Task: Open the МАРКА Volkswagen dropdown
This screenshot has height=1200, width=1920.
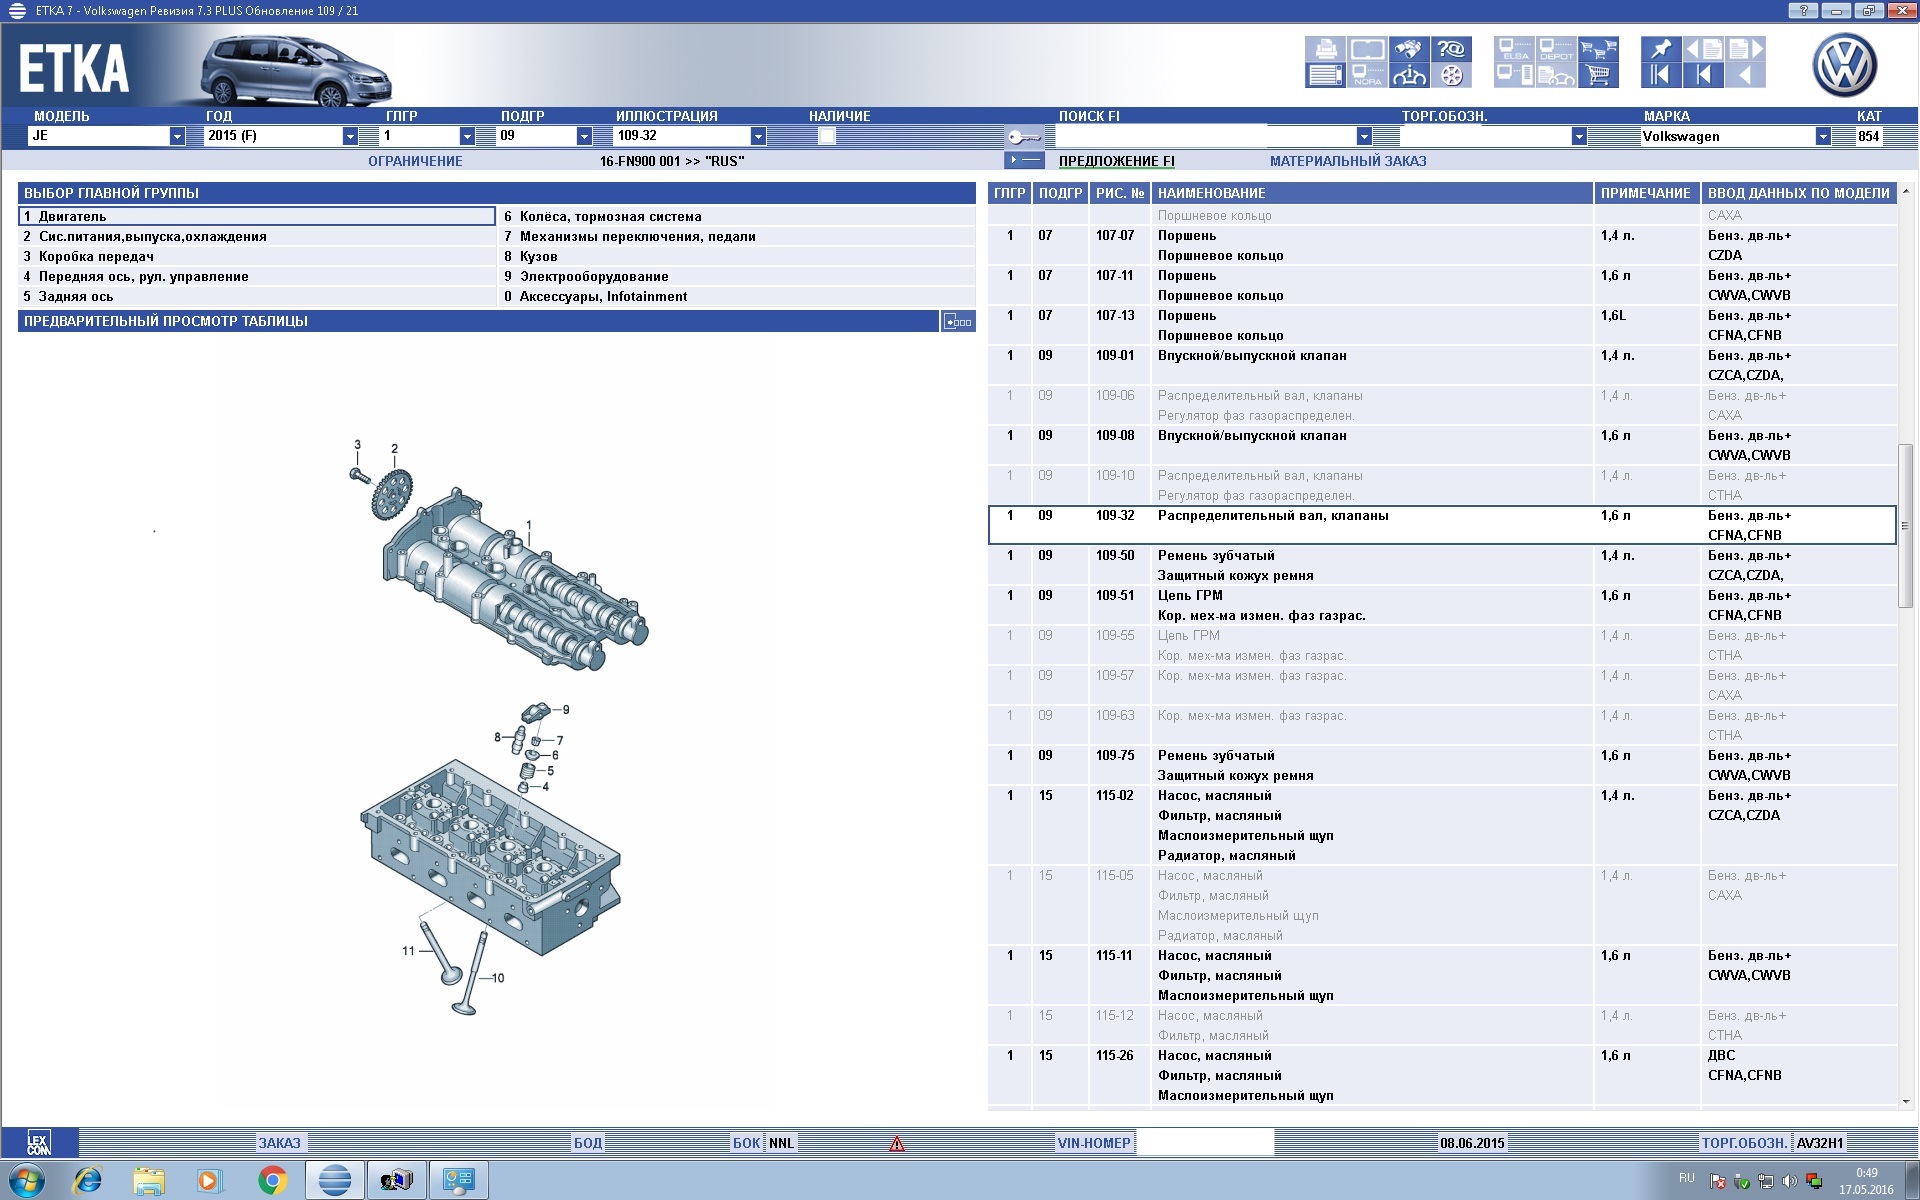Action: click(x=1823, y=136)
